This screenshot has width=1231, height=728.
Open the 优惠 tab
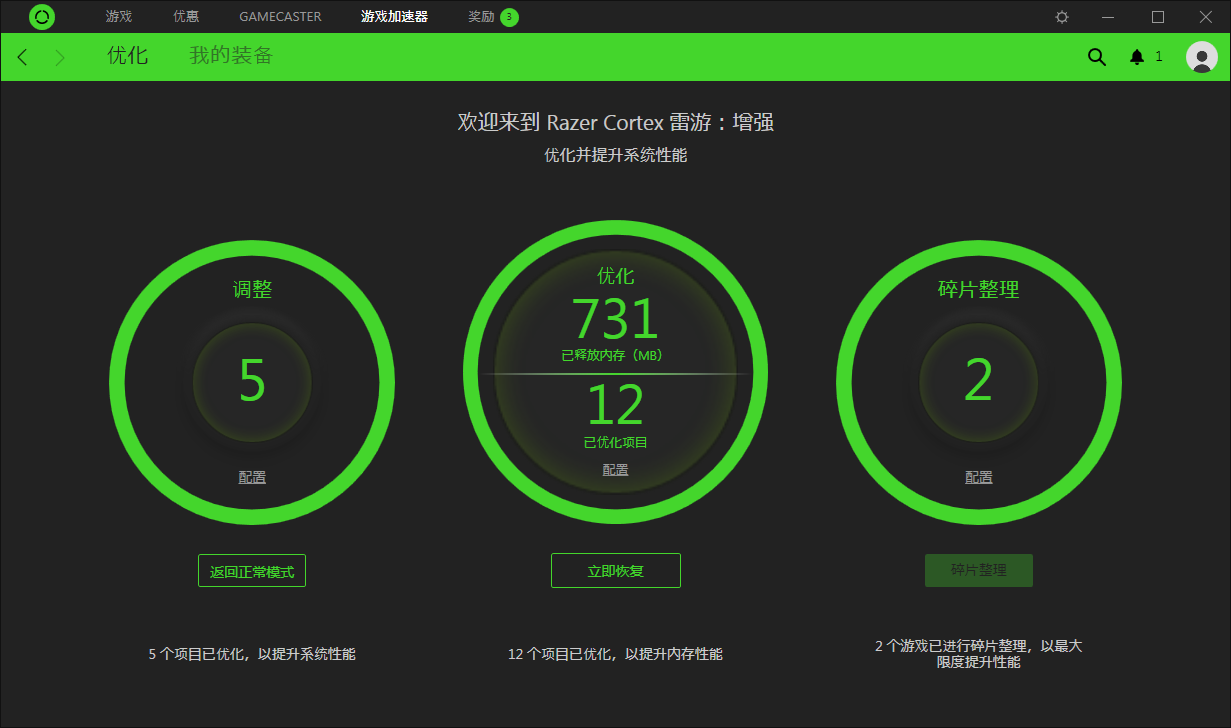pos(186,17)
